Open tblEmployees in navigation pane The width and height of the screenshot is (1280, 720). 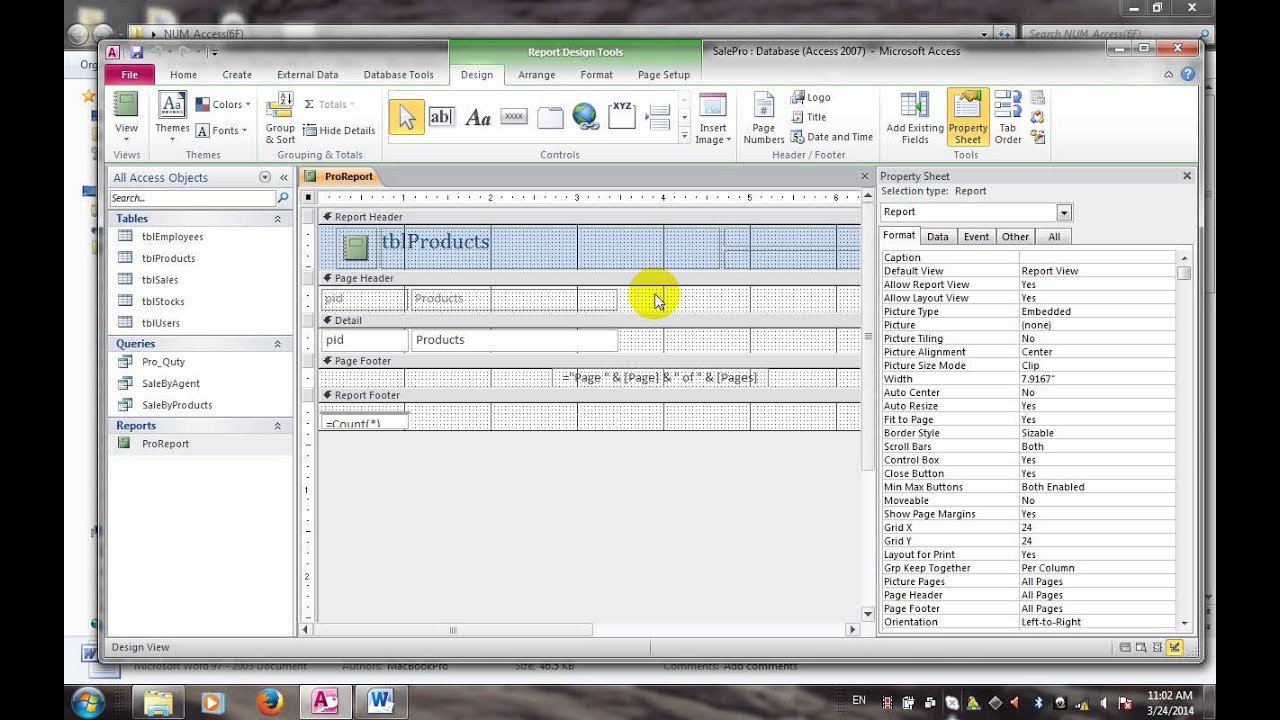coord(172,237)
